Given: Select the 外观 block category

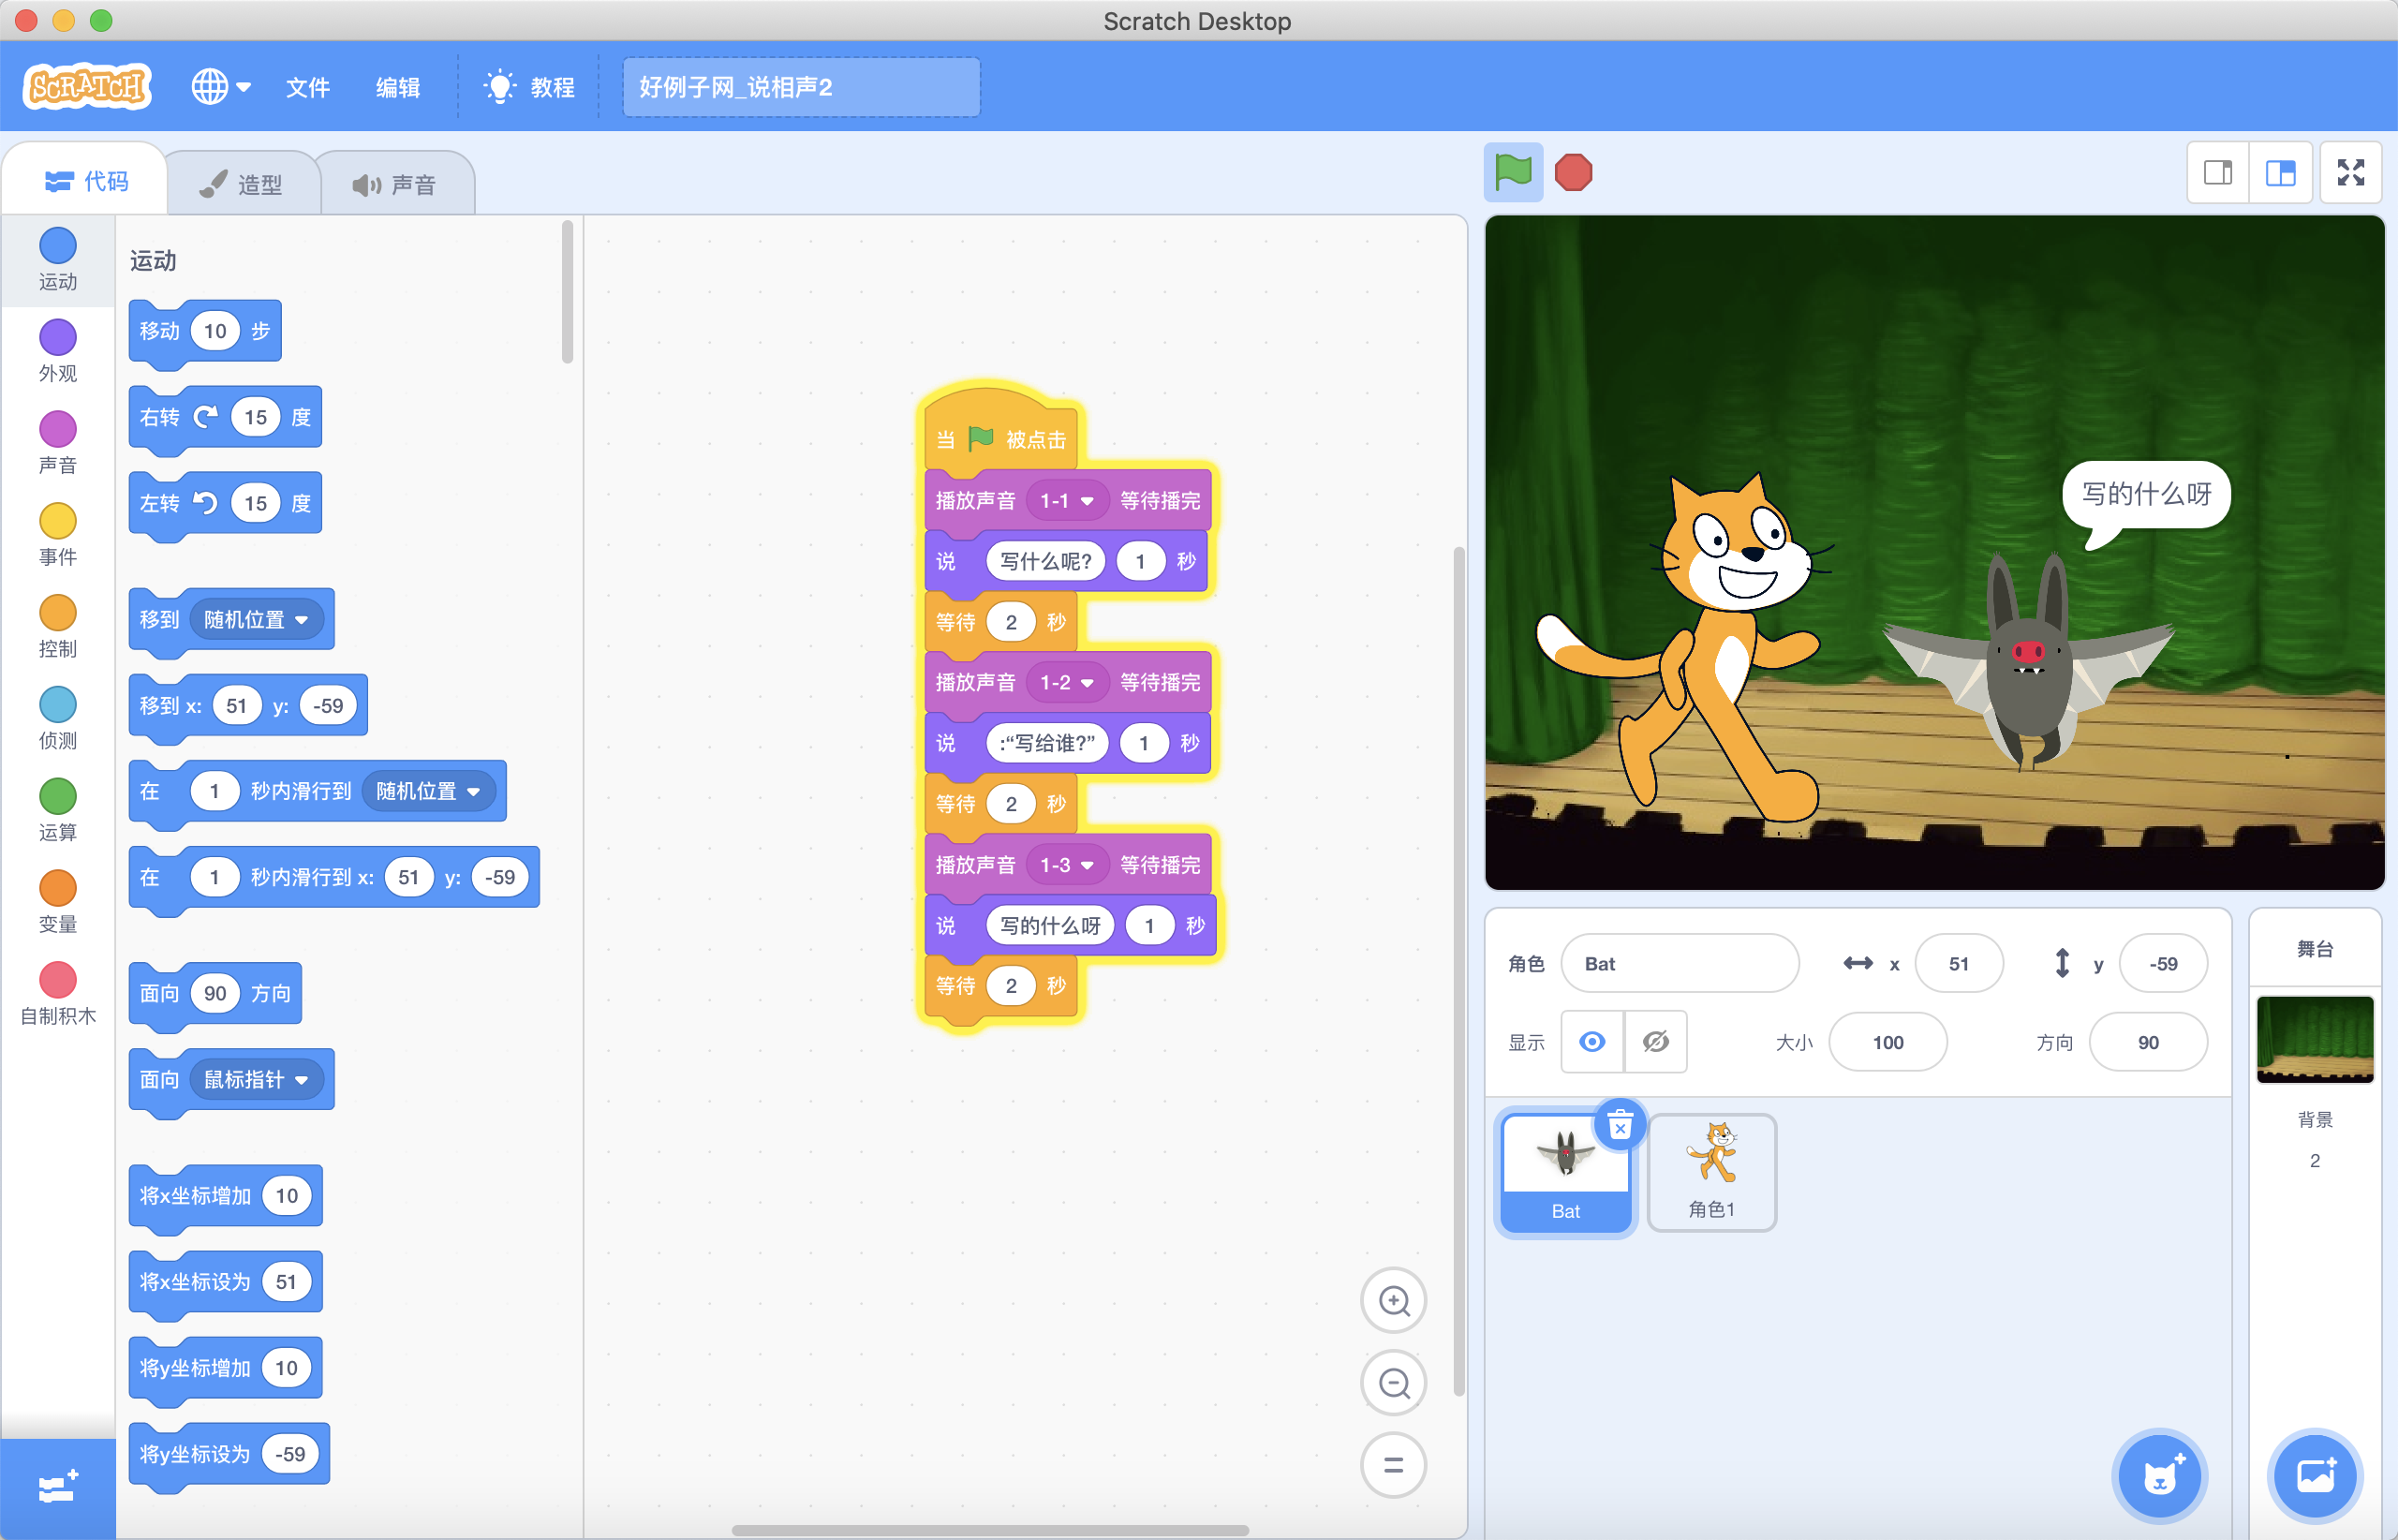Looking at the screenshot, I should (x=58, y=351).
